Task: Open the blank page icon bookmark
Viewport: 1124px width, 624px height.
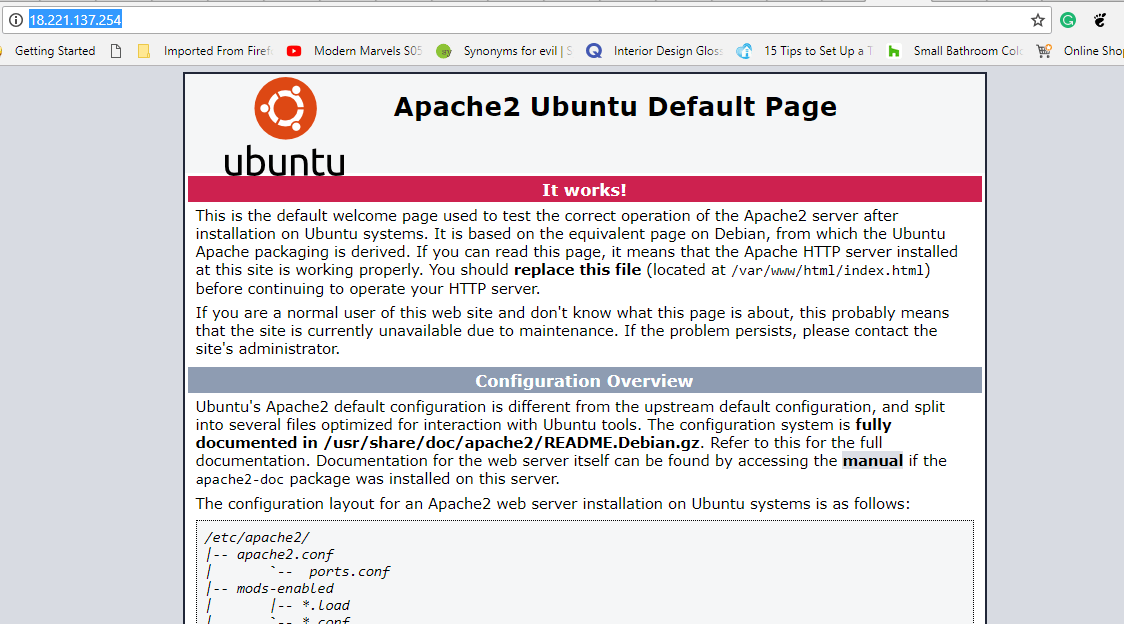Action: click(x=116, y=51)
